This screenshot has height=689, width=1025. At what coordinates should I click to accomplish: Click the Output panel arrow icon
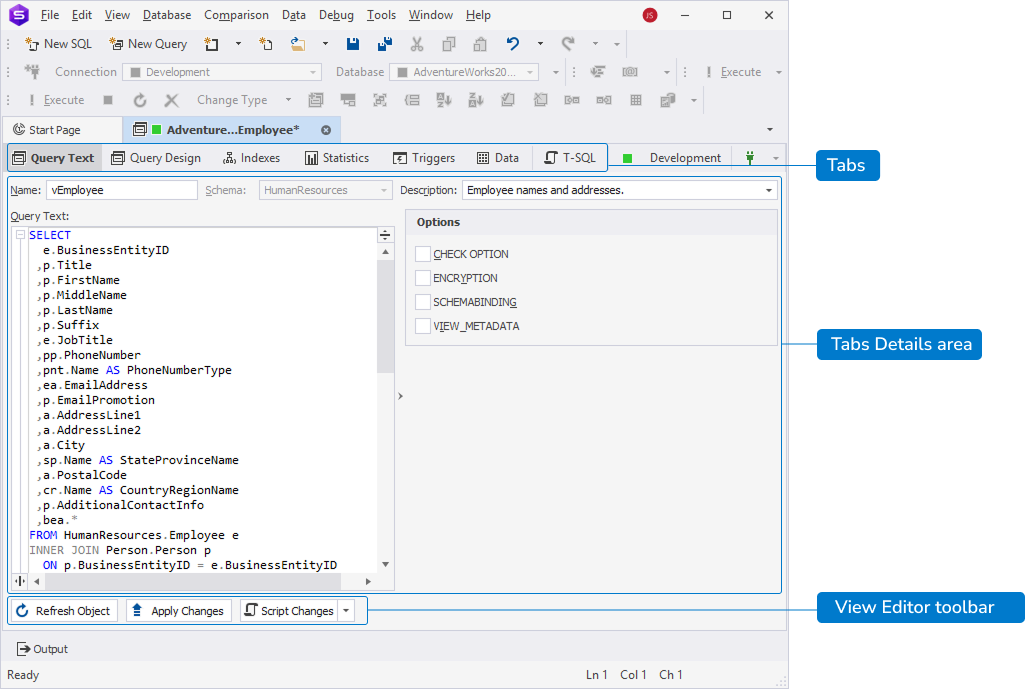(24, 648)
